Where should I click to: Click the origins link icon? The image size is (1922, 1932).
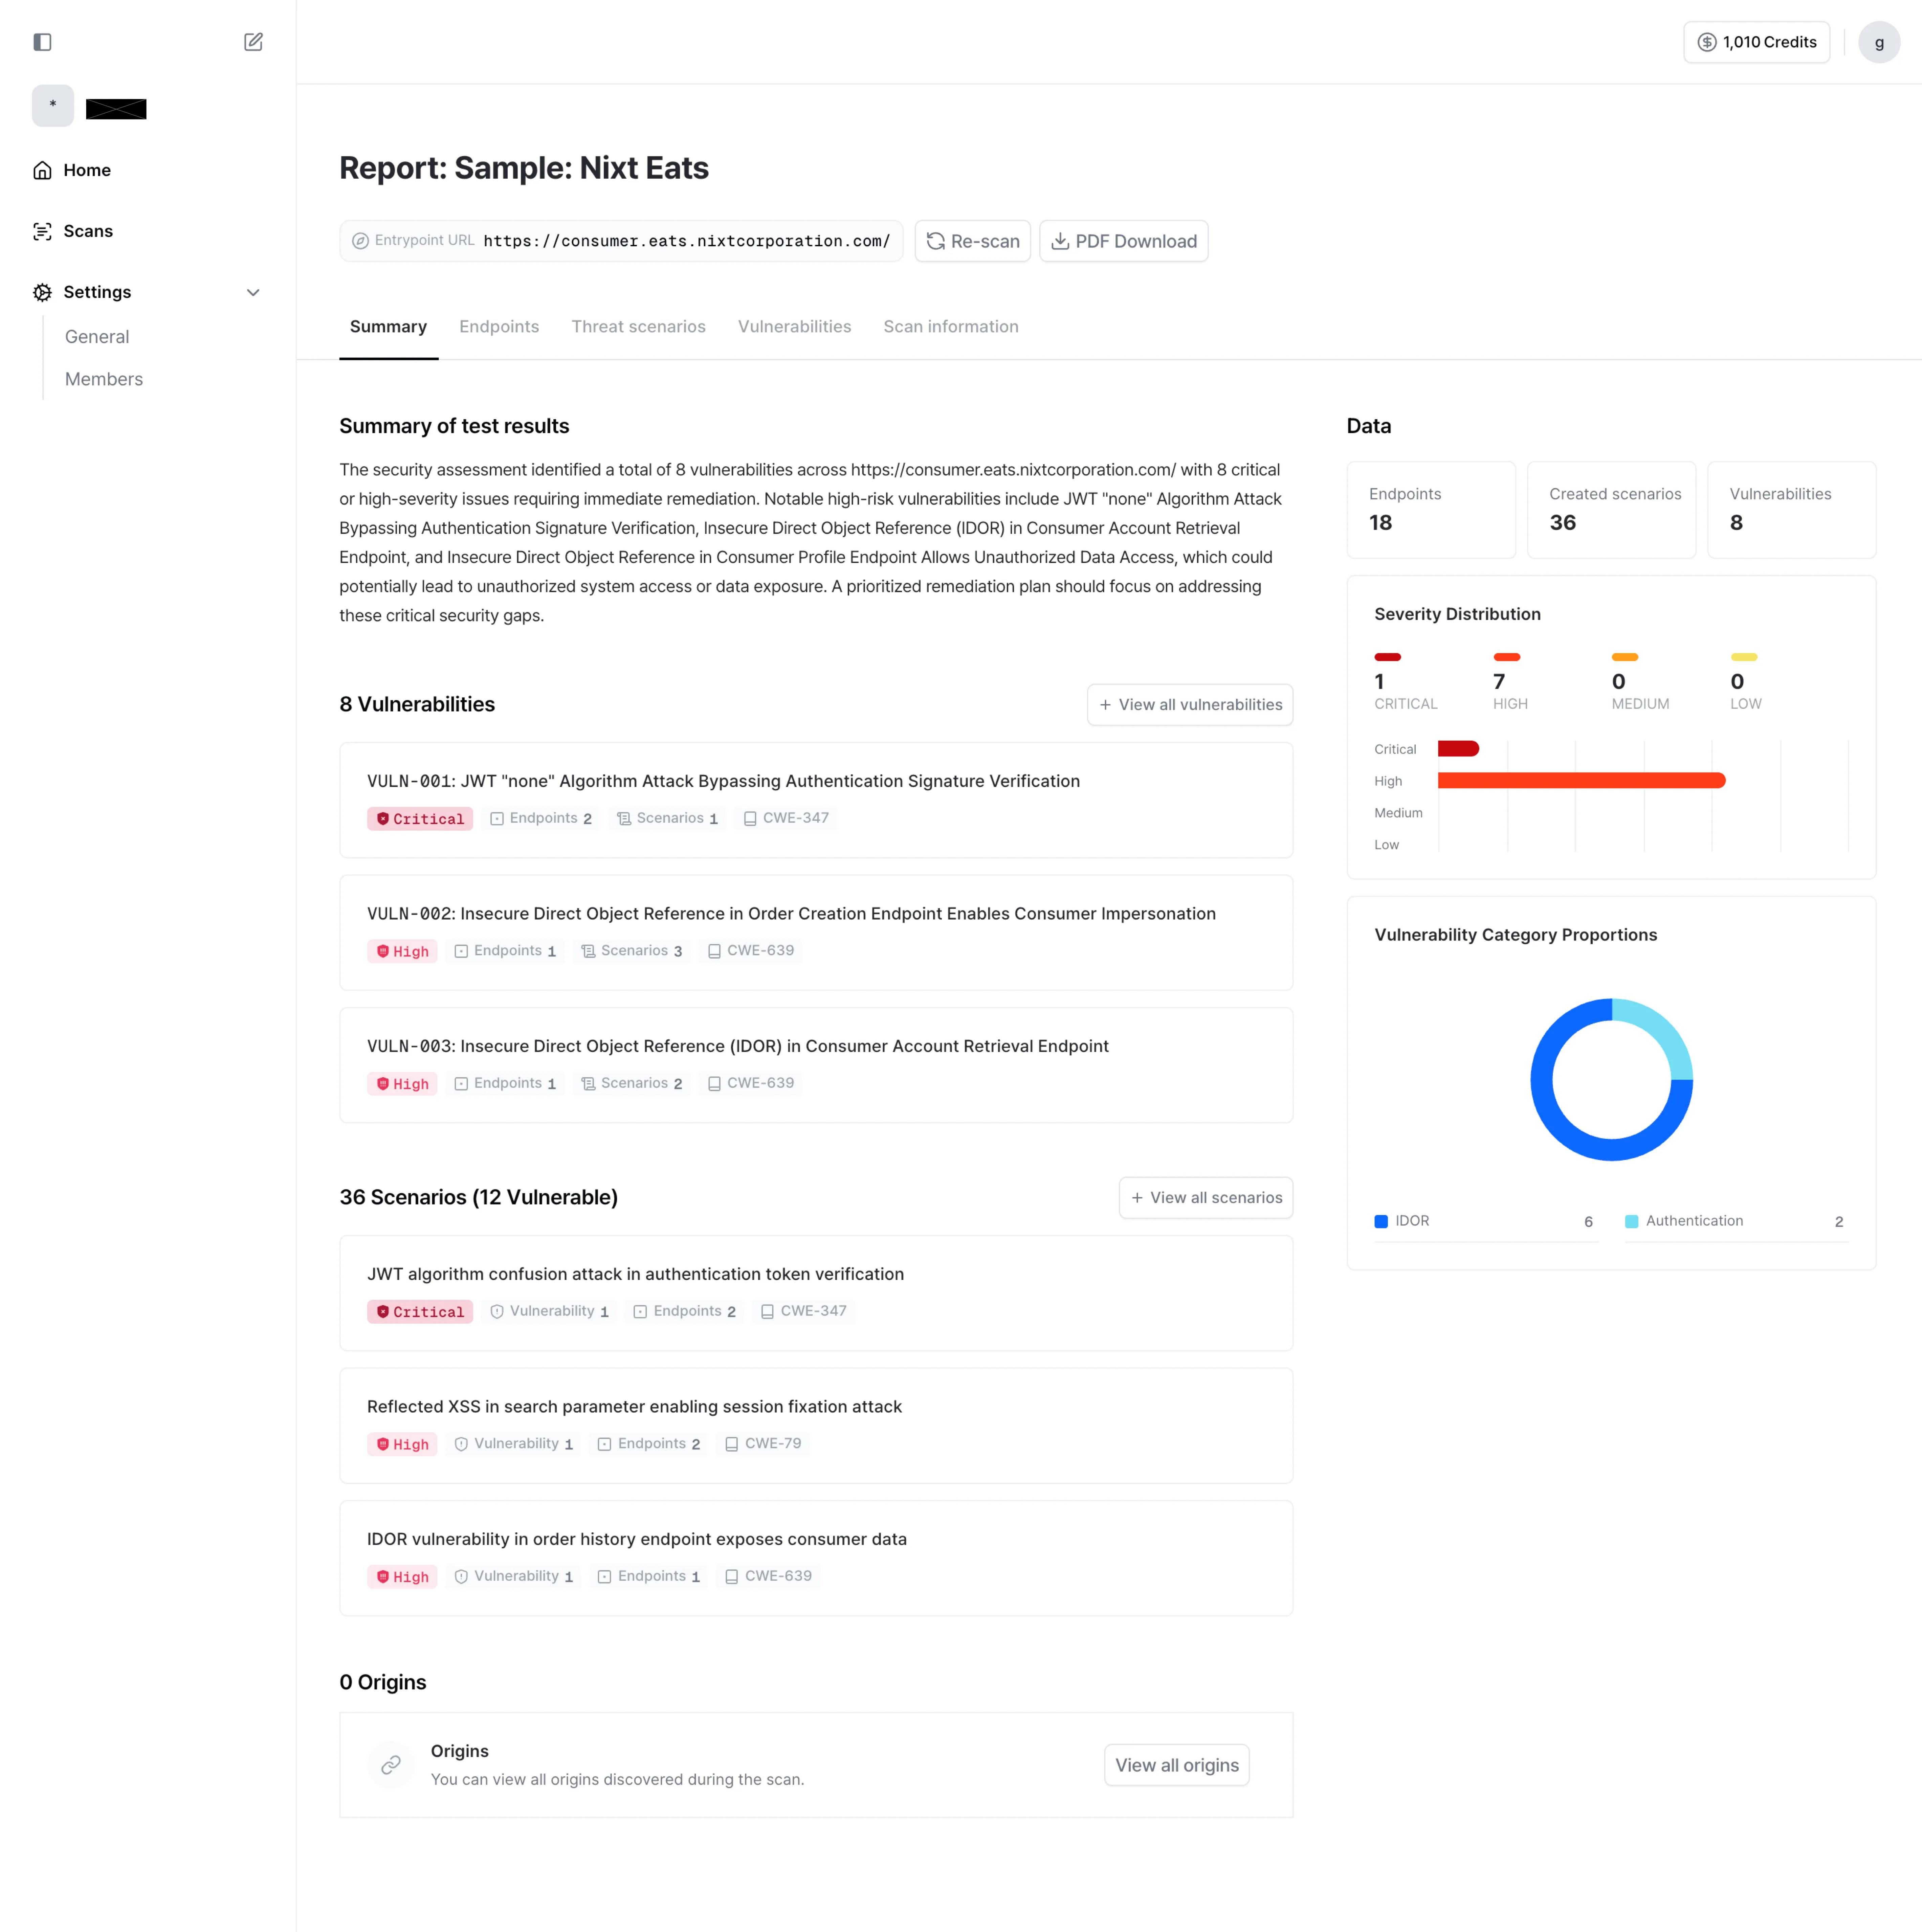coord(391,1765)
